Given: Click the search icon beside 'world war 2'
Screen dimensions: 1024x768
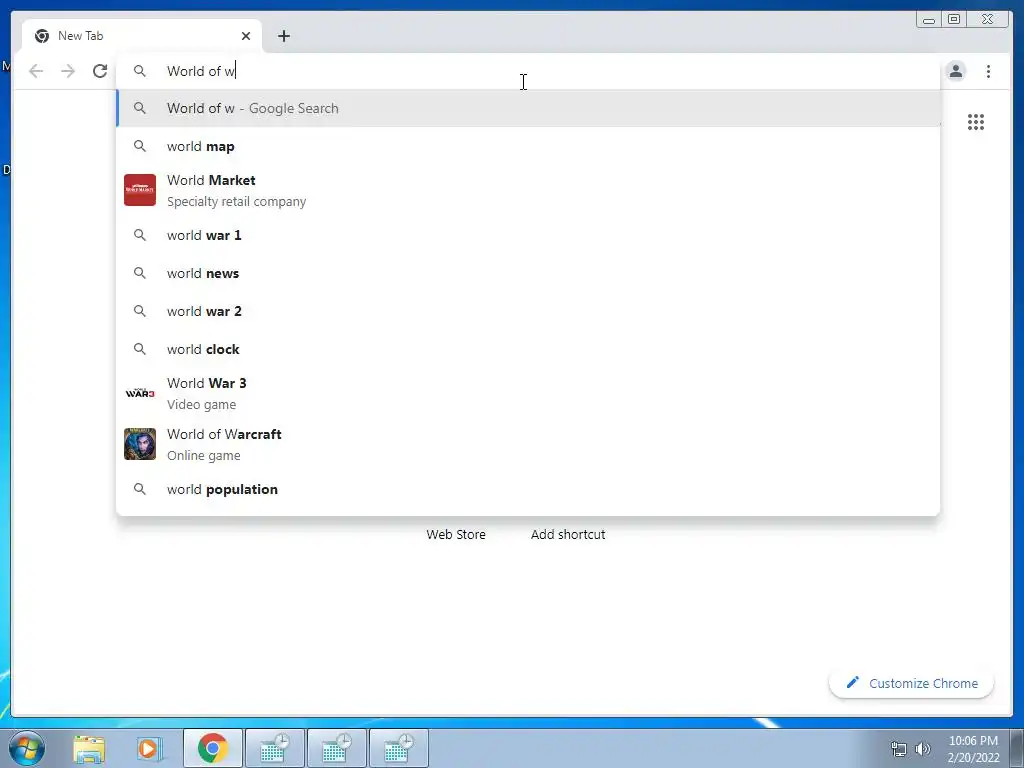Looking at the screenshot, I should (x=140, y=311).
